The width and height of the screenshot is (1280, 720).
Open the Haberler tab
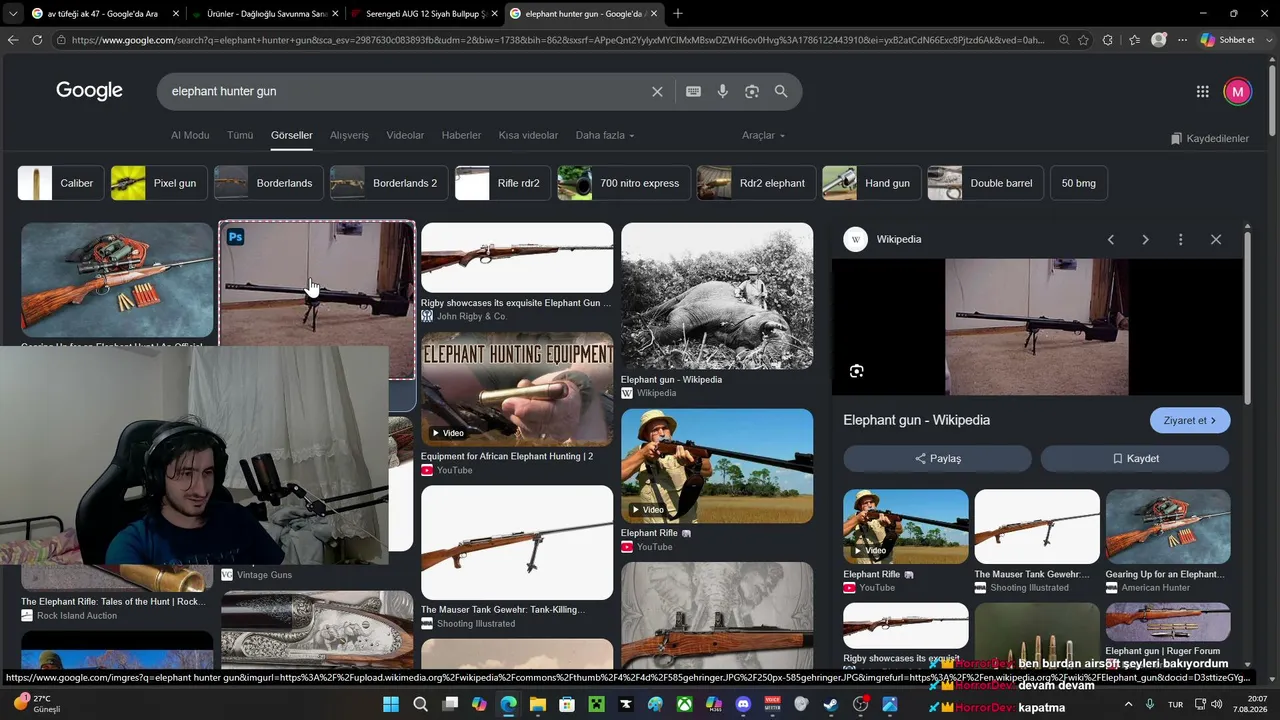(x=461, y=135)
